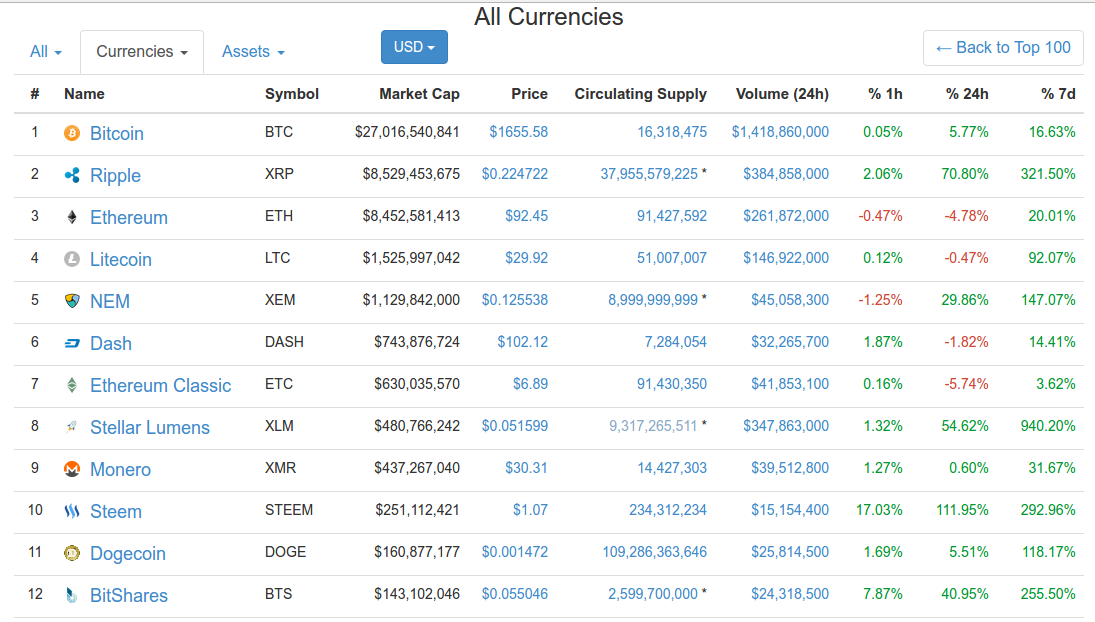Click the Dogecoin logo icon
Image resolution: width=1095 pixels, height=622 pixels.
coord(72,553)
